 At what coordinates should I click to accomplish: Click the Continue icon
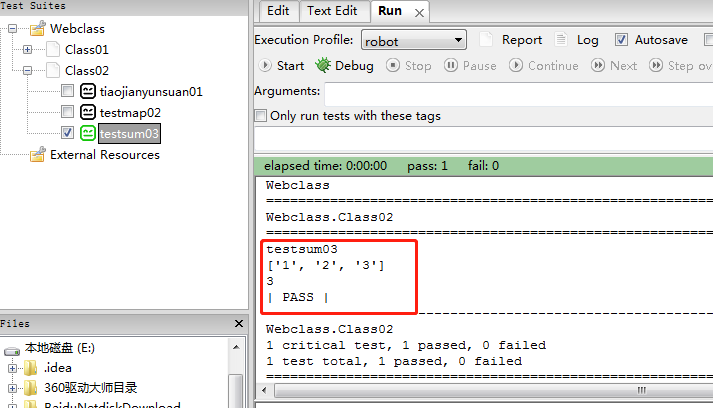(x=516, y=65)
